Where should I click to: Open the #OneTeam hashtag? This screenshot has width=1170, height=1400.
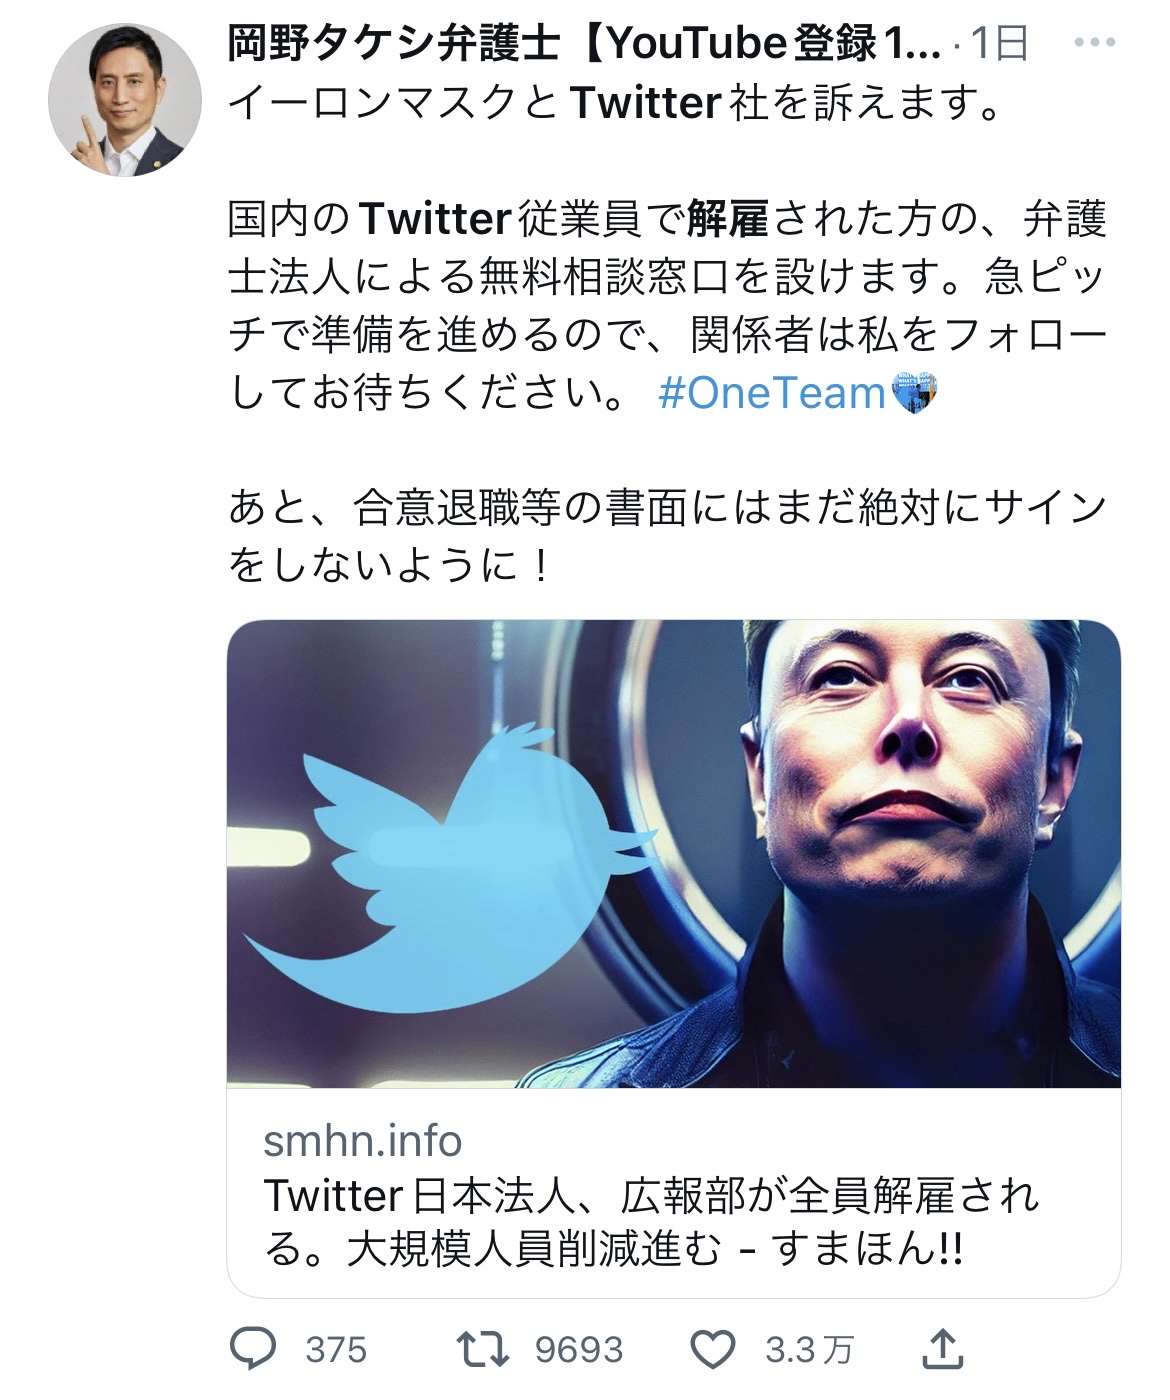(772, 393)
